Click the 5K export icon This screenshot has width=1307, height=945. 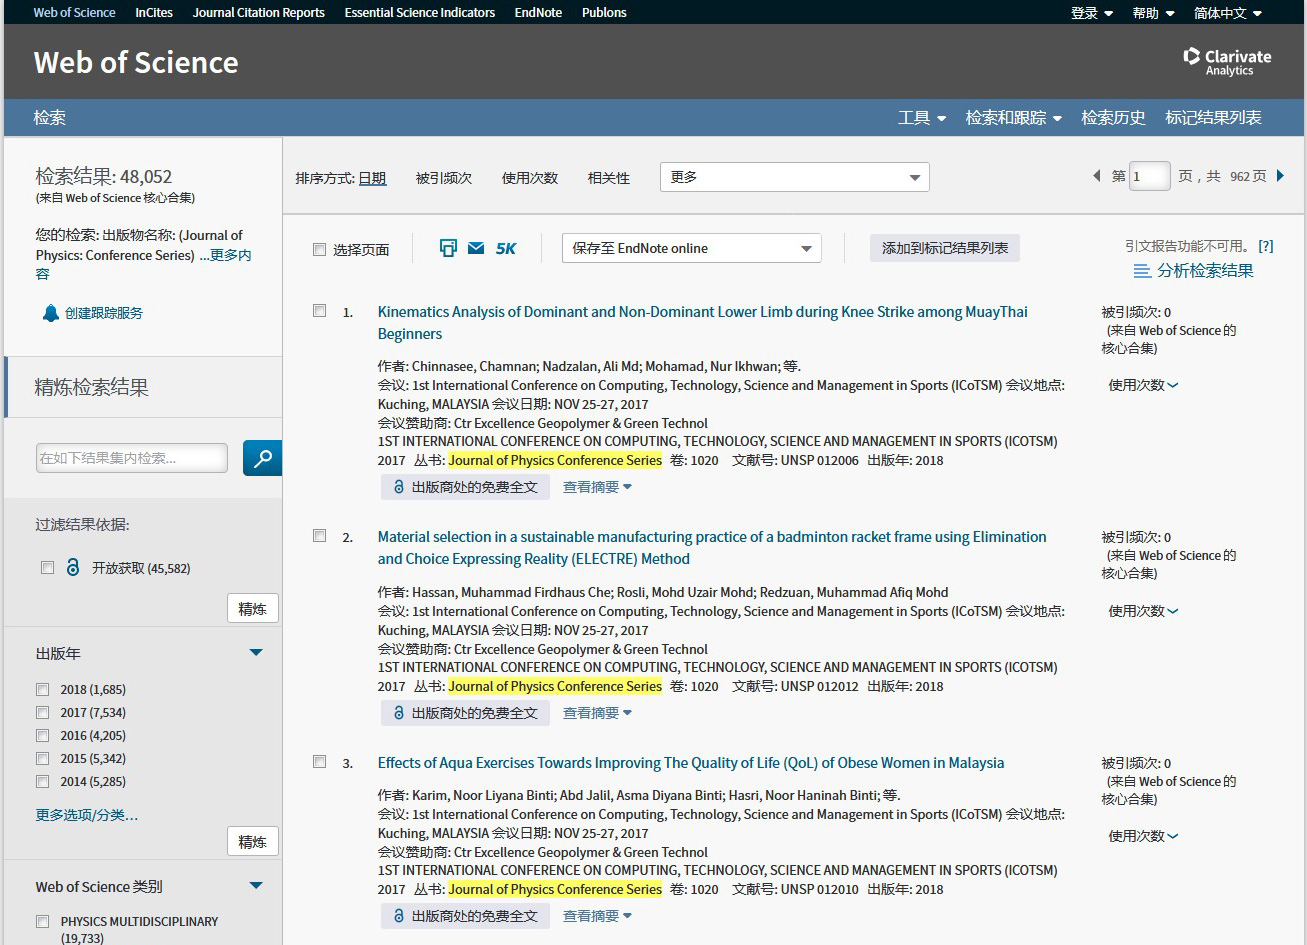(x=506, y=248)
